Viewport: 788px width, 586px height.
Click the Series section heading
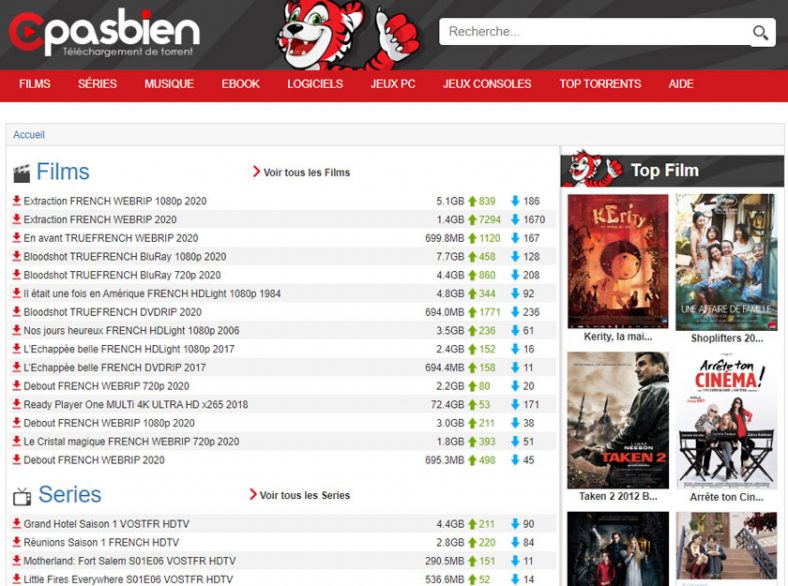pos(70,495)
